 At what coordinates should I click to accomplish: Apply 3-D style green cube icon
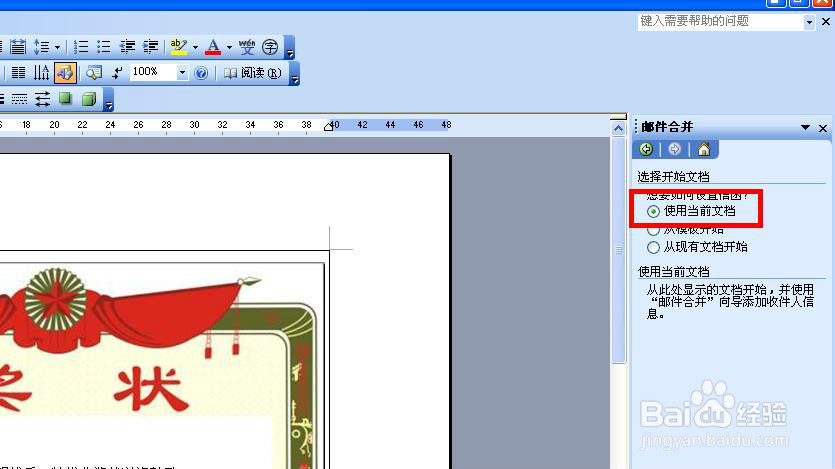tap(89, 98)
